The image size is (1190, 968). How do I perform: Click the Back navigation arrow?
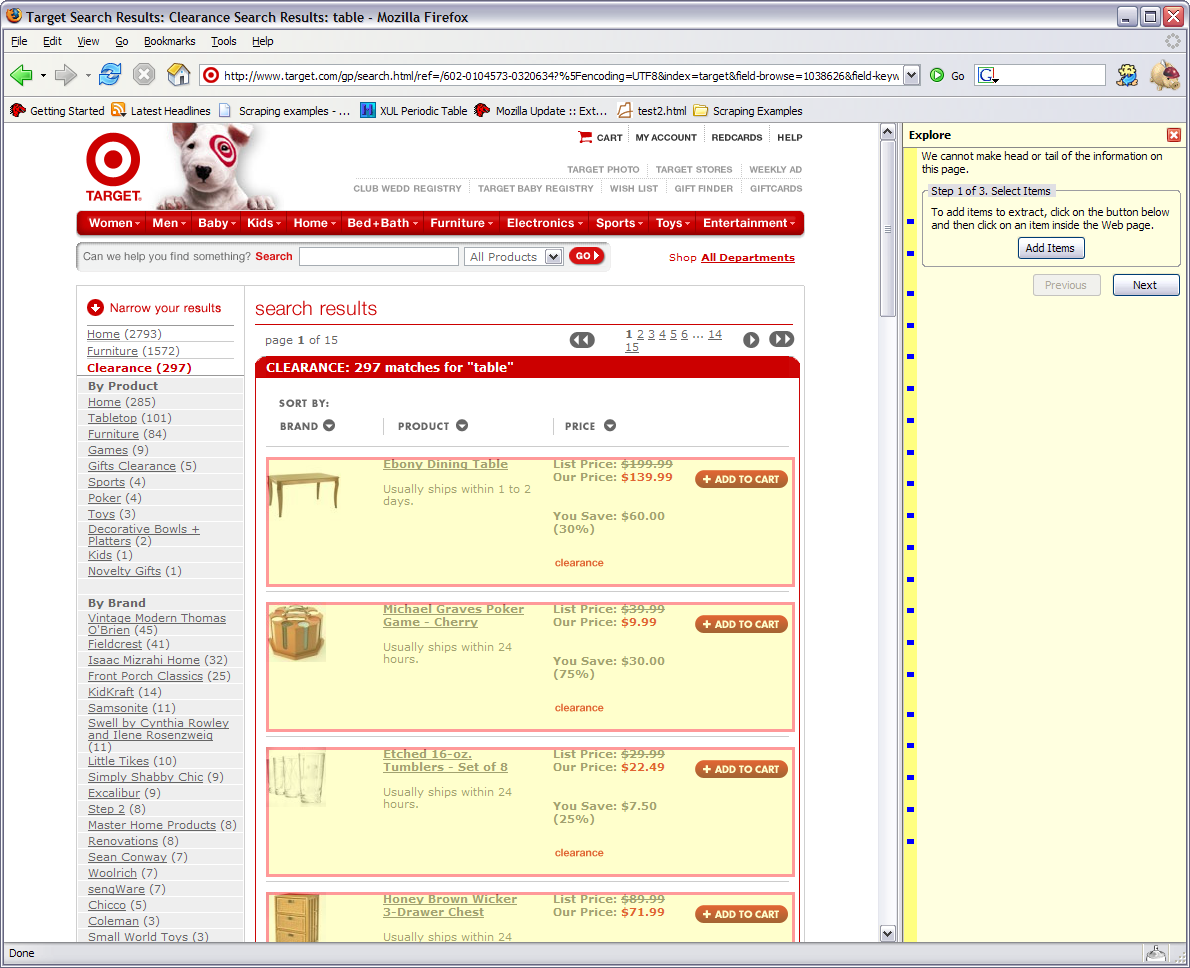click(21, 75)
